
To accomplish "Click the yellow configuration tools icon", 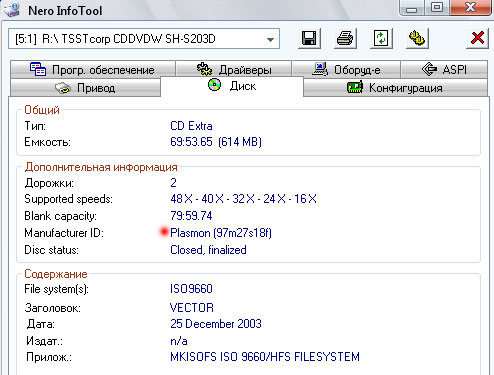I will 417,38.
